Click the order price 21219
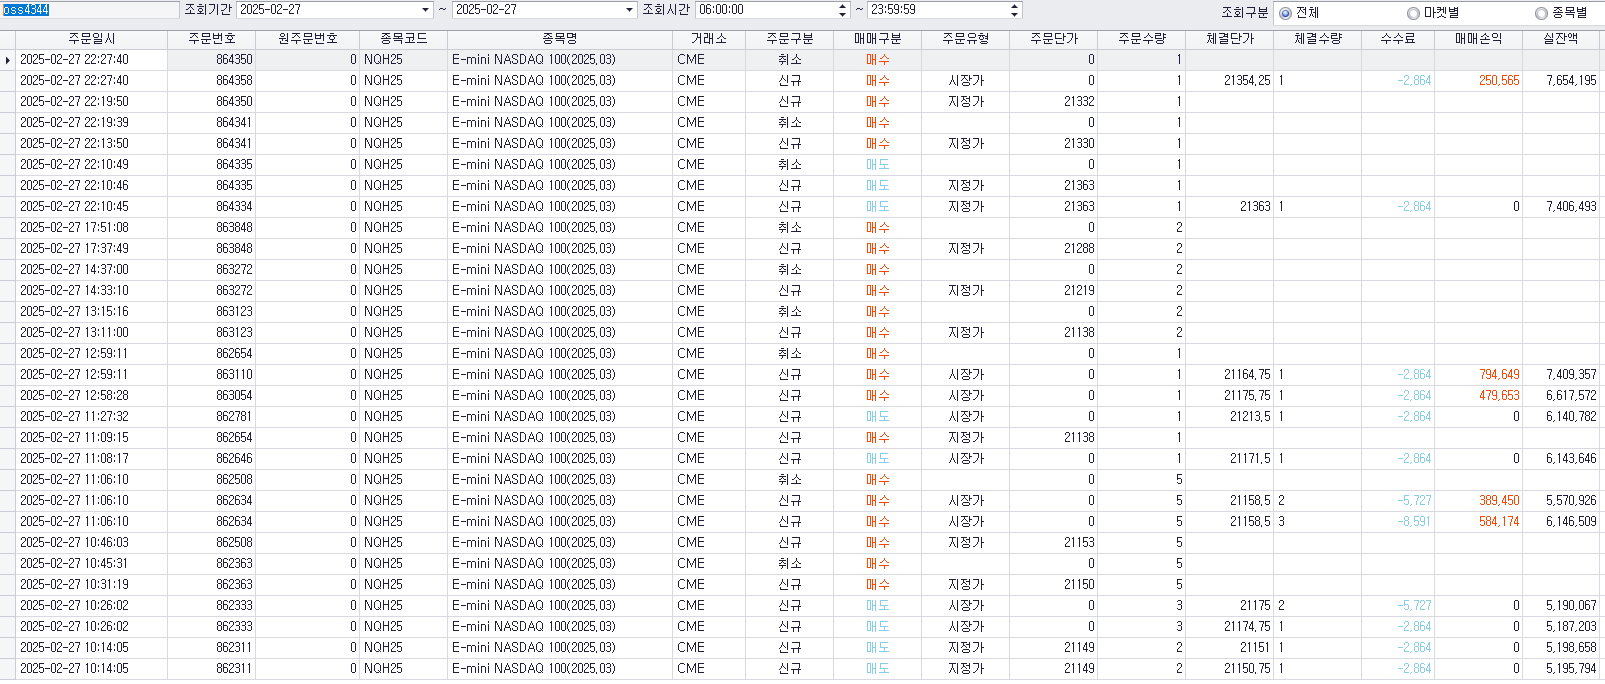1605x684 pixels. pyautogui.click(x=1079, y=291)
